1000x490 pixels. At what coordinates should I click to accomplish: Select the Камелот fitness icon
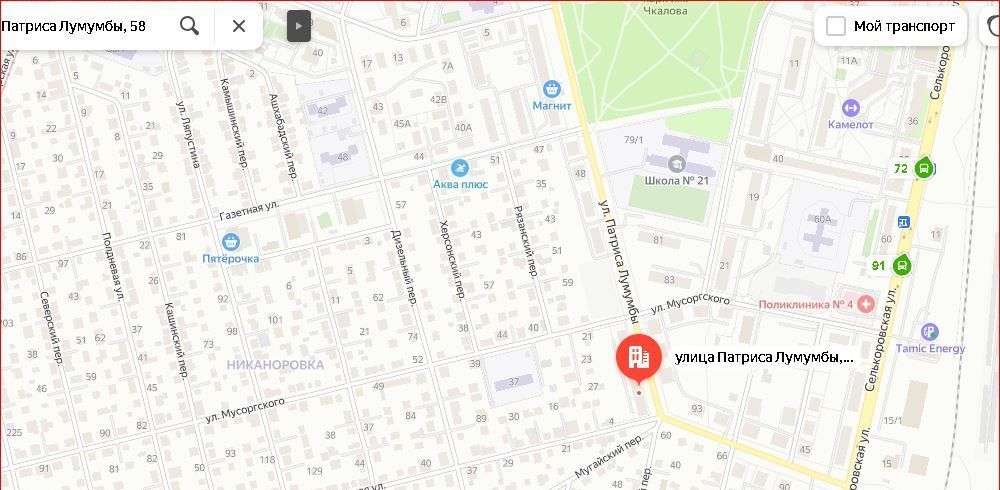850,108
